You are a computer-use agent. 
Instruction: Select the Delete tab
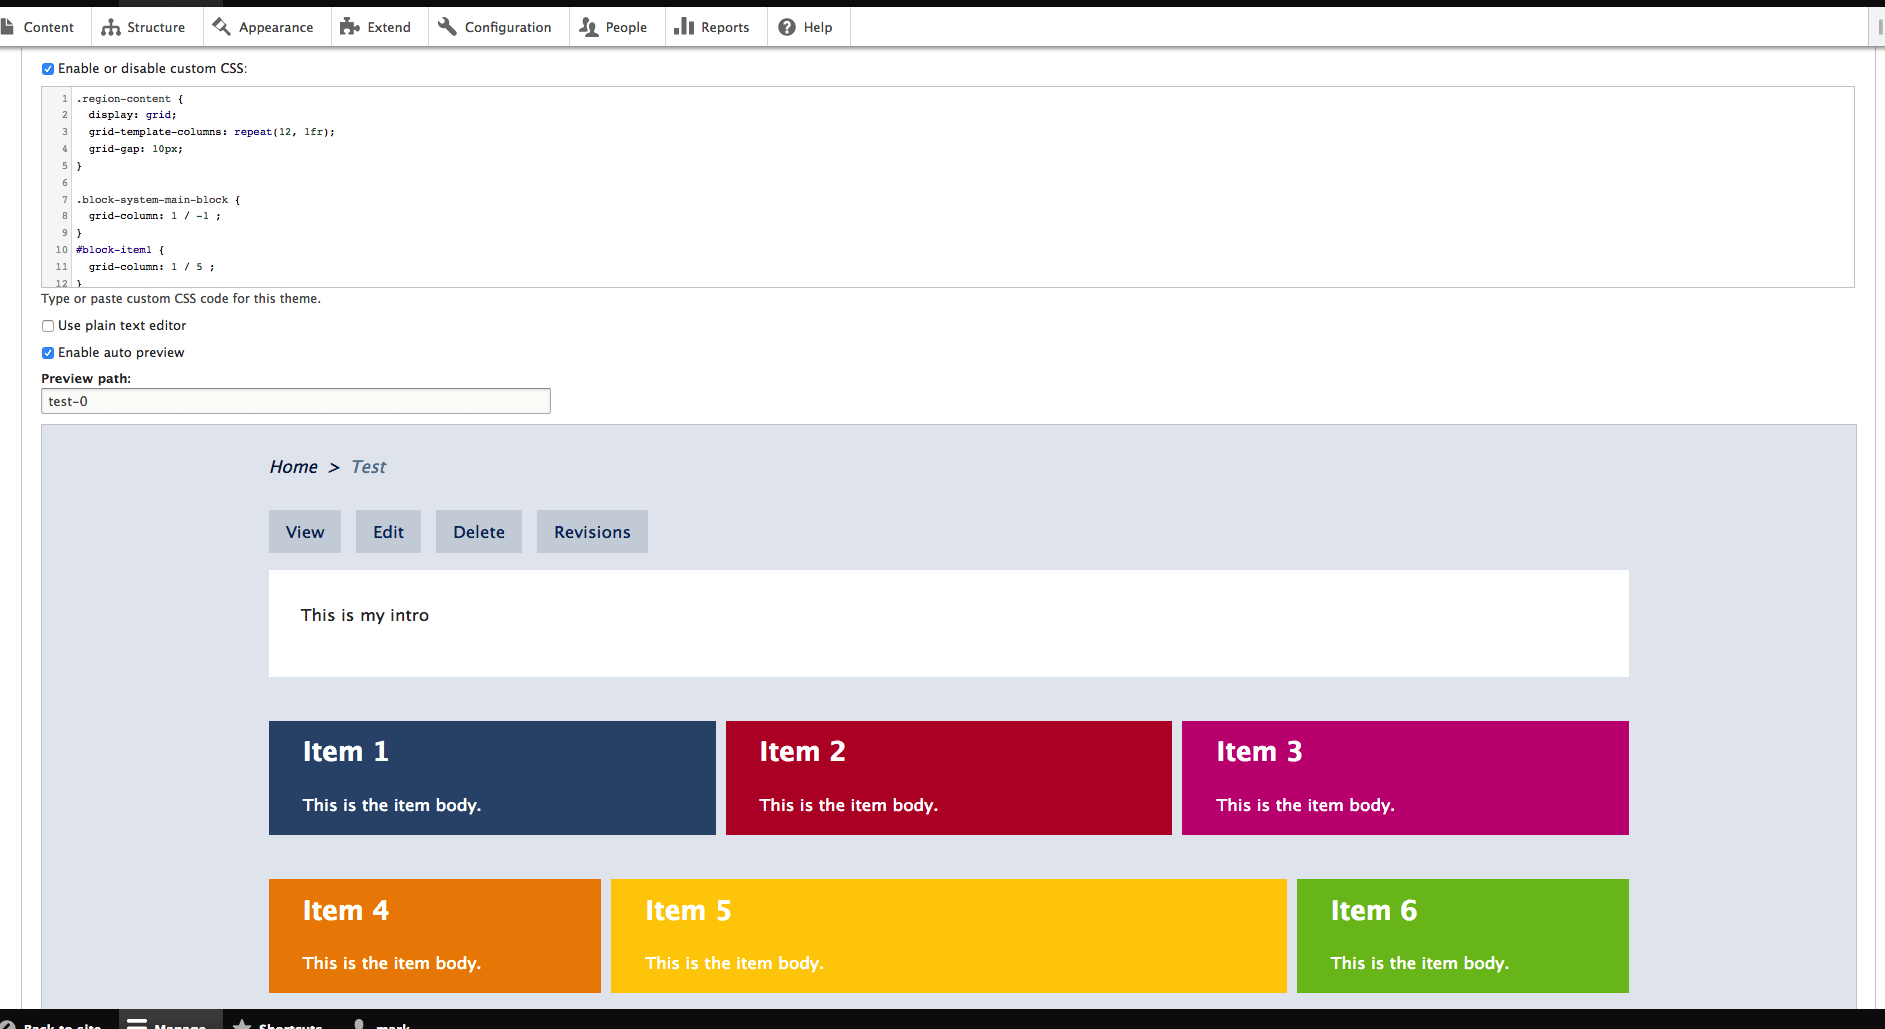coord(479,532)
